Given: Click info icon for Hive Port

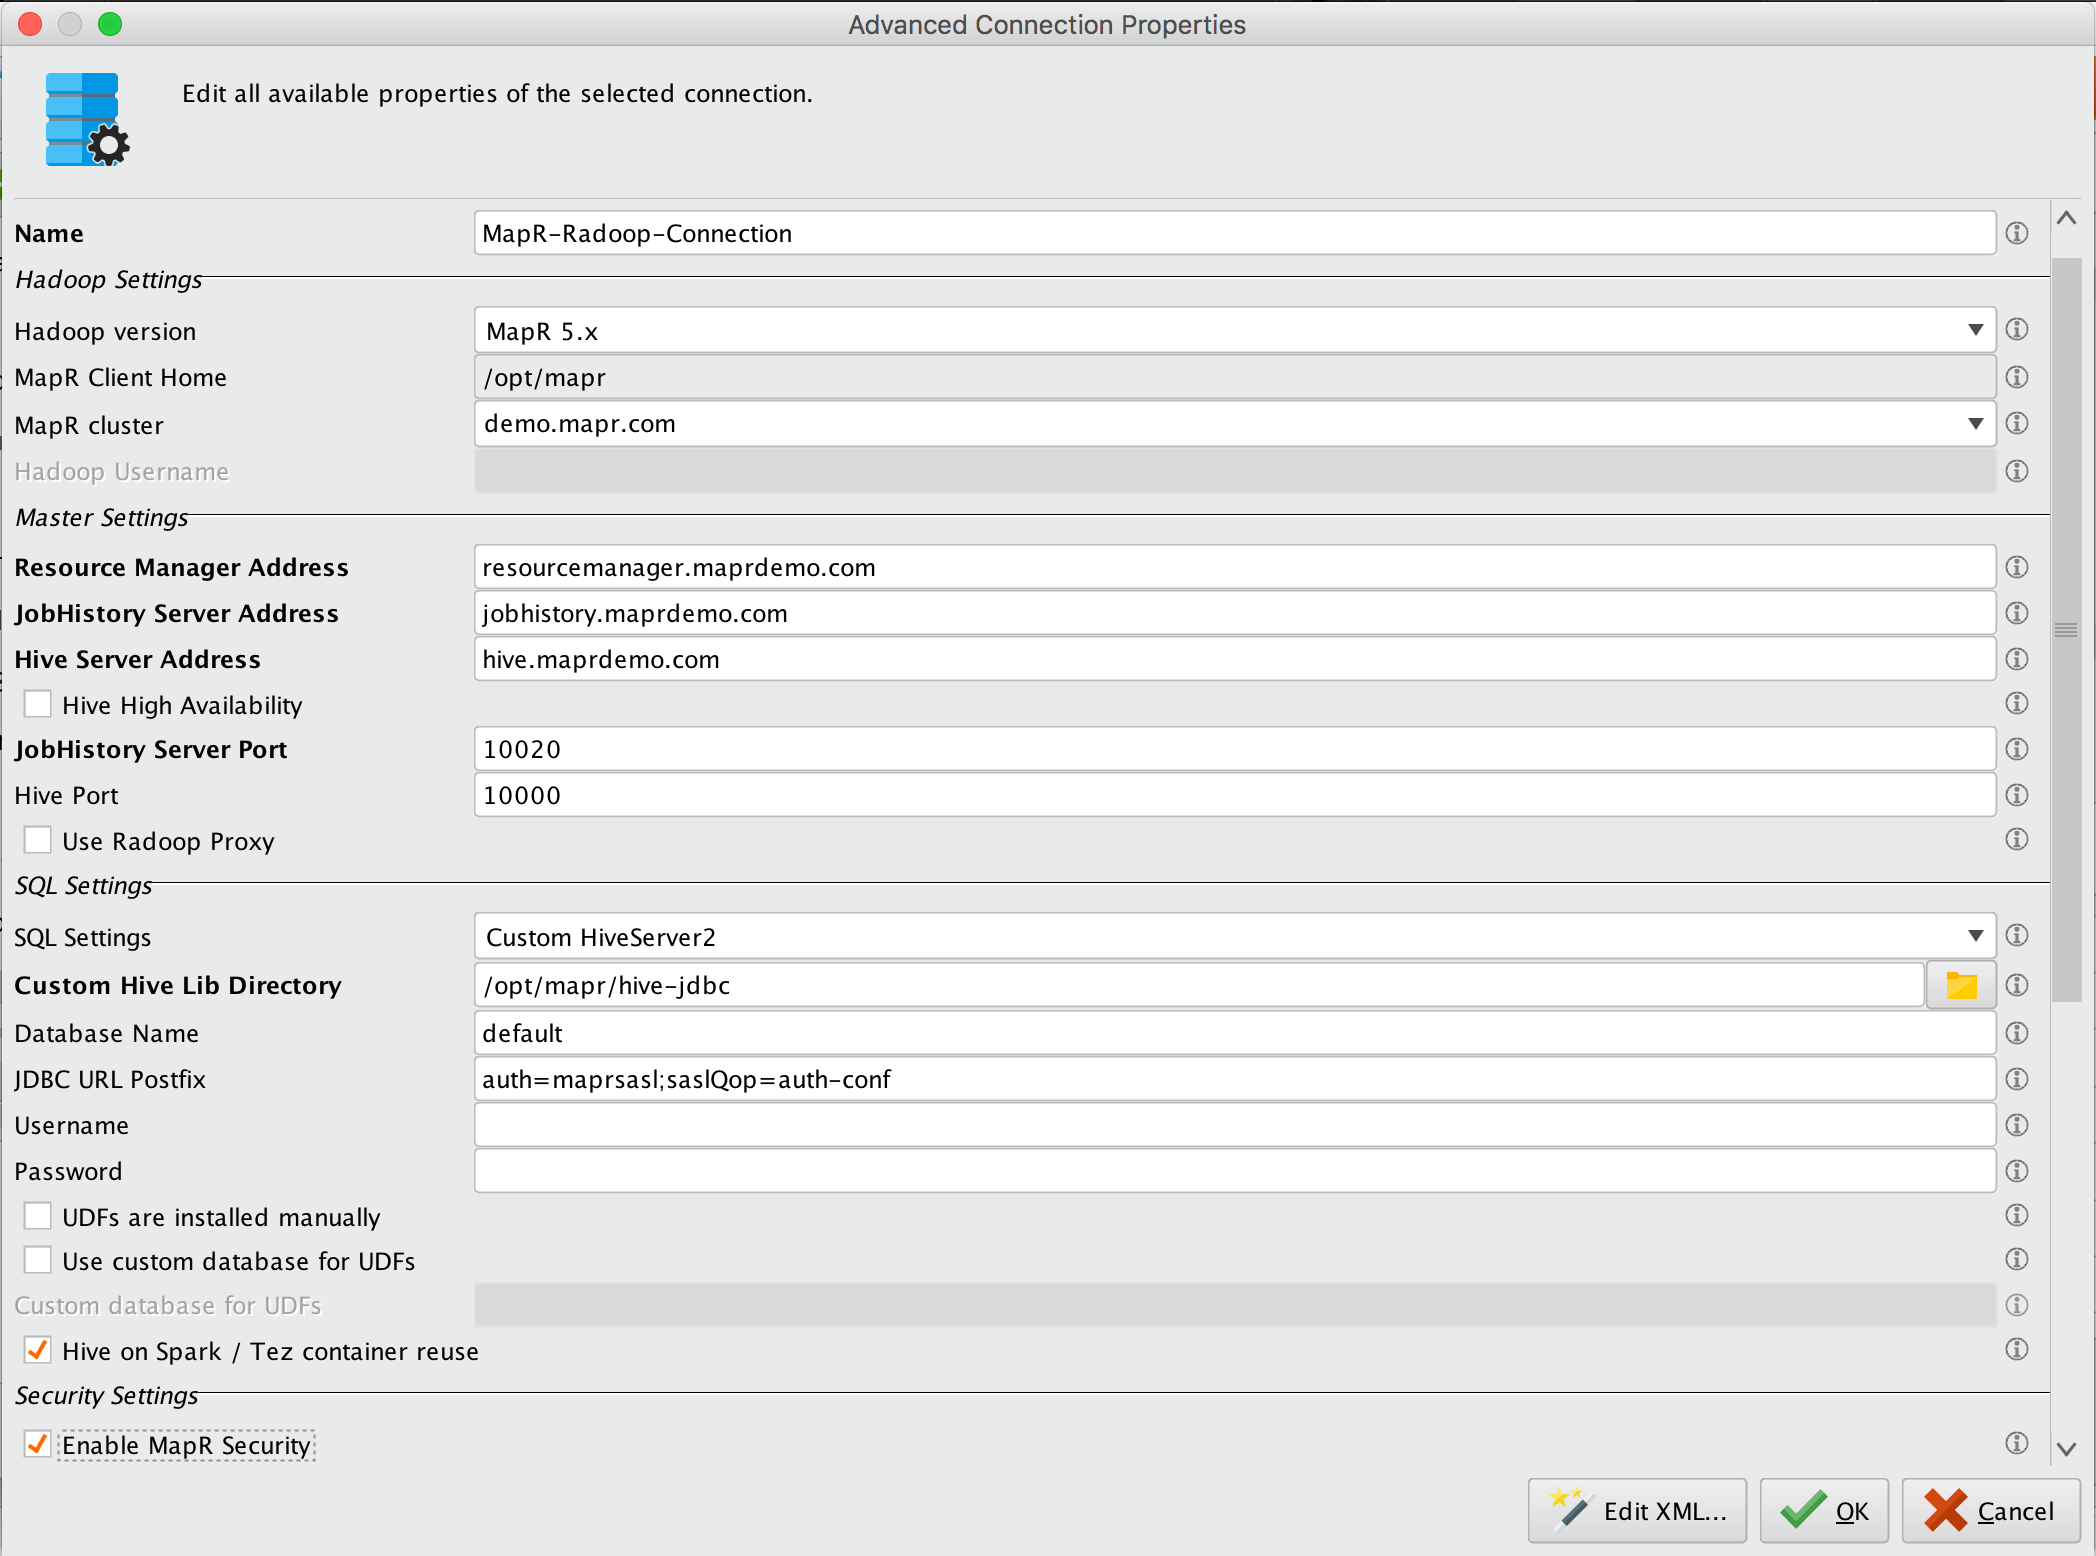Looking at the screenshot, I should click(x=2017, y=795).
